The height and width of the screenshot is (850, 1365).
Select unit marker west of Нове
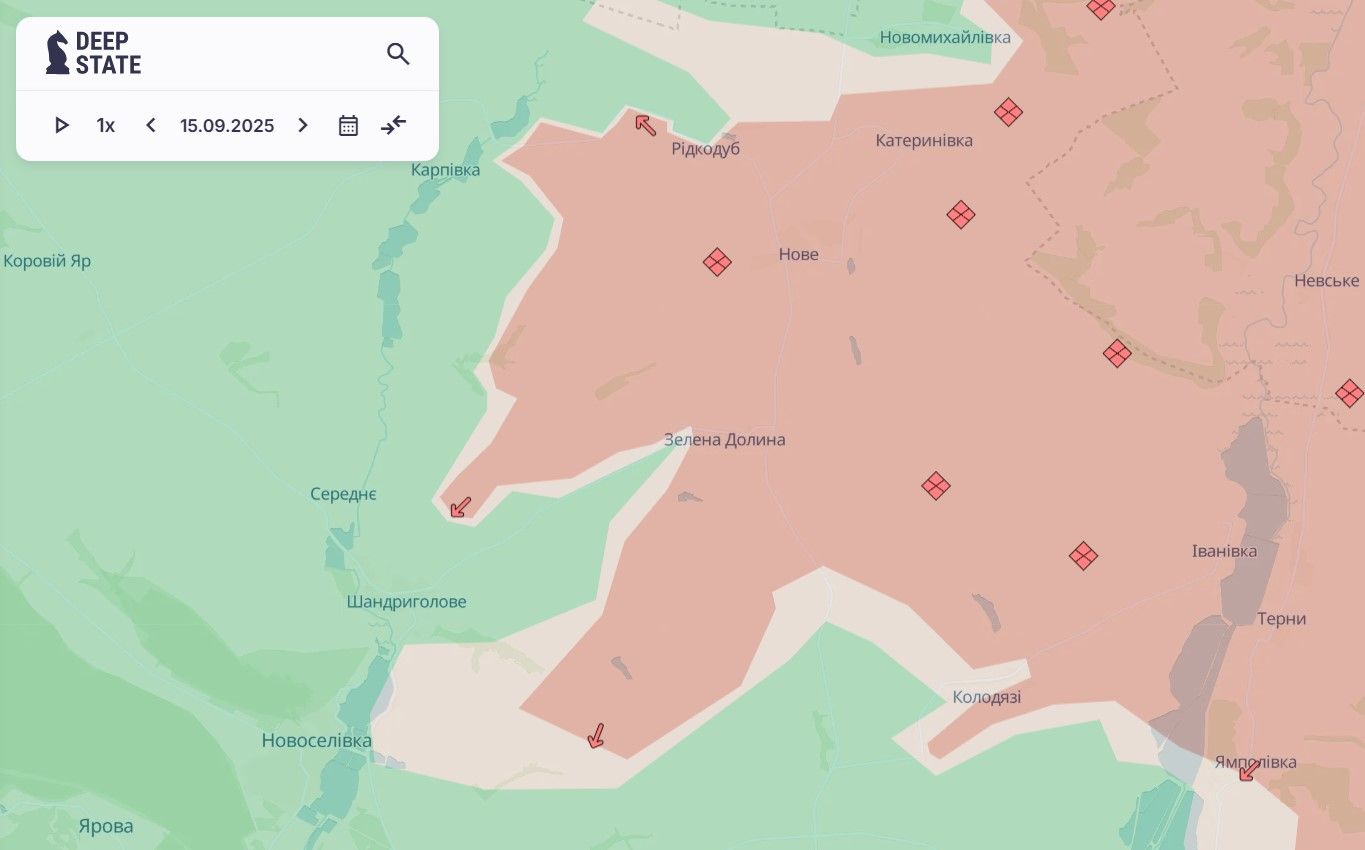(x=717, y=262)
